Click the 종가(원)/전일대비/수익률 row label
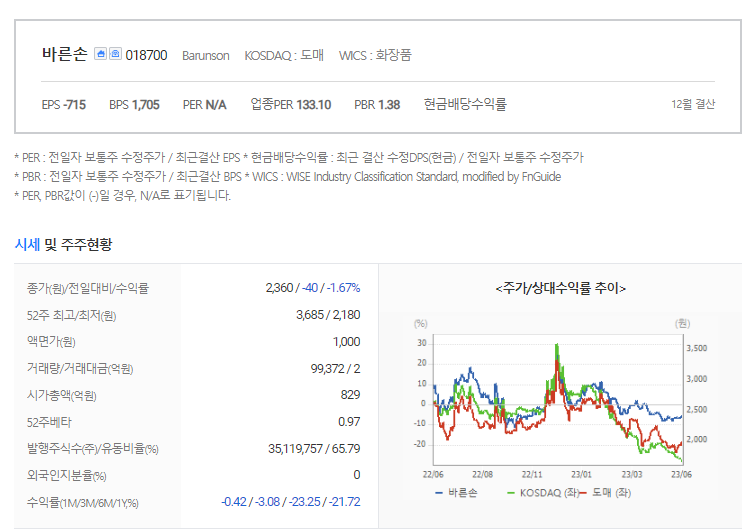 (x=88, y=288)
